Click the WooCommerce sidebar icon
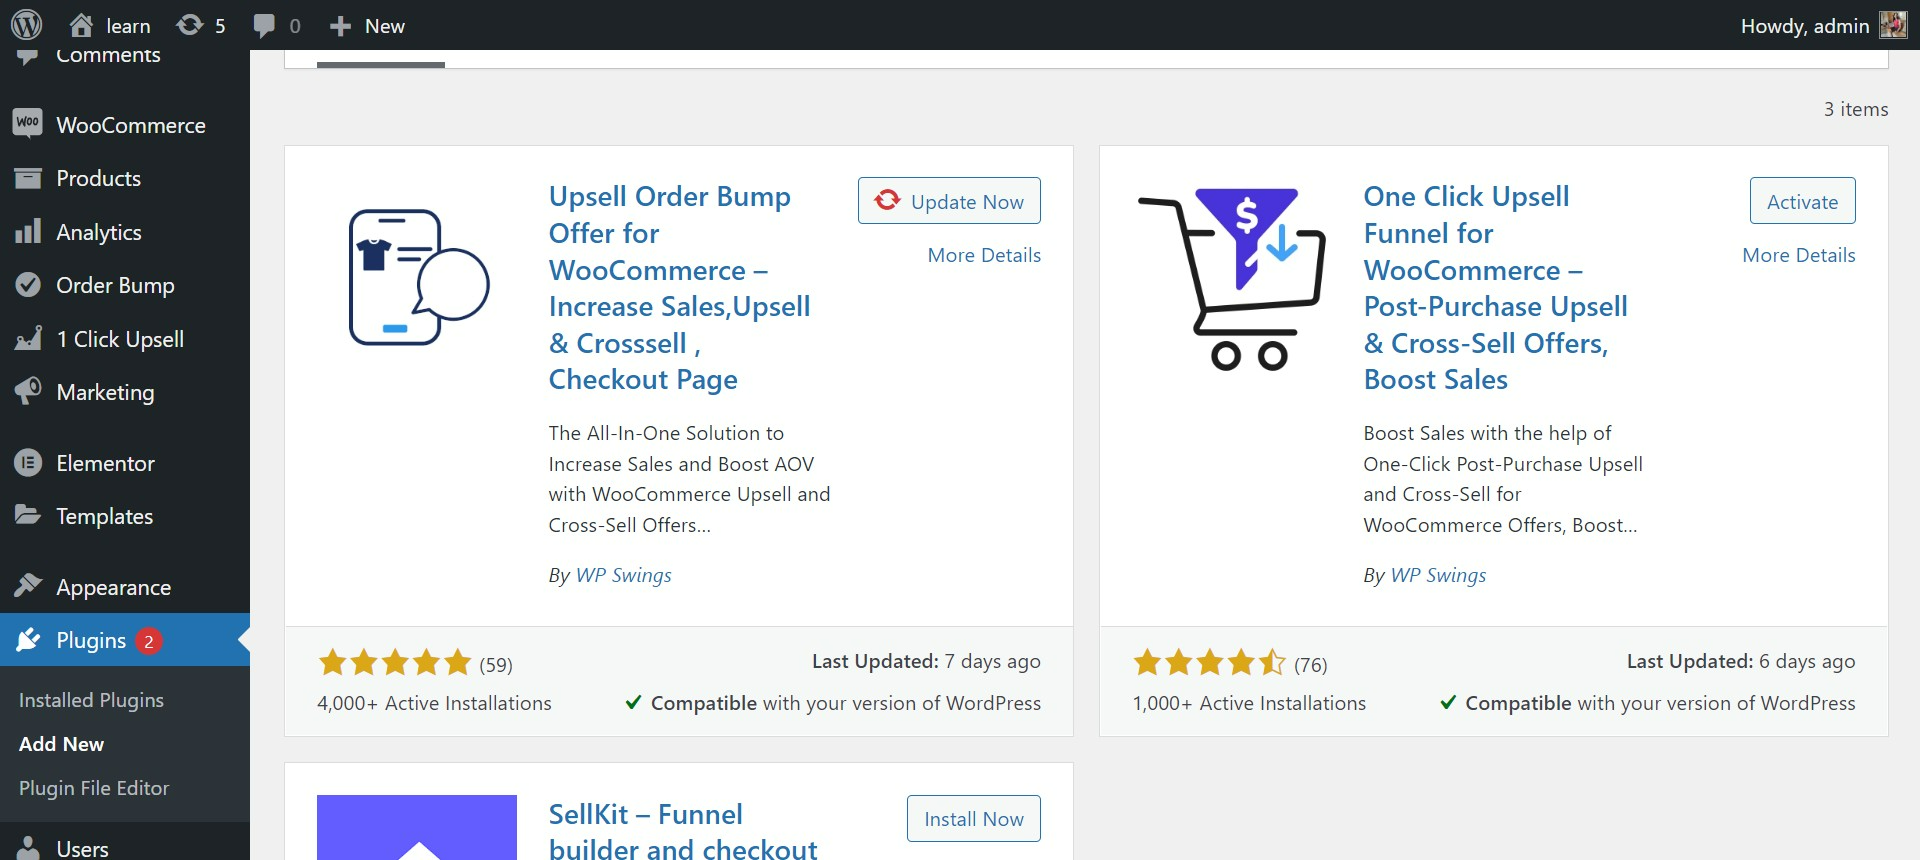Viewport: 1920px width, 860px height. (x=28, y=124)
